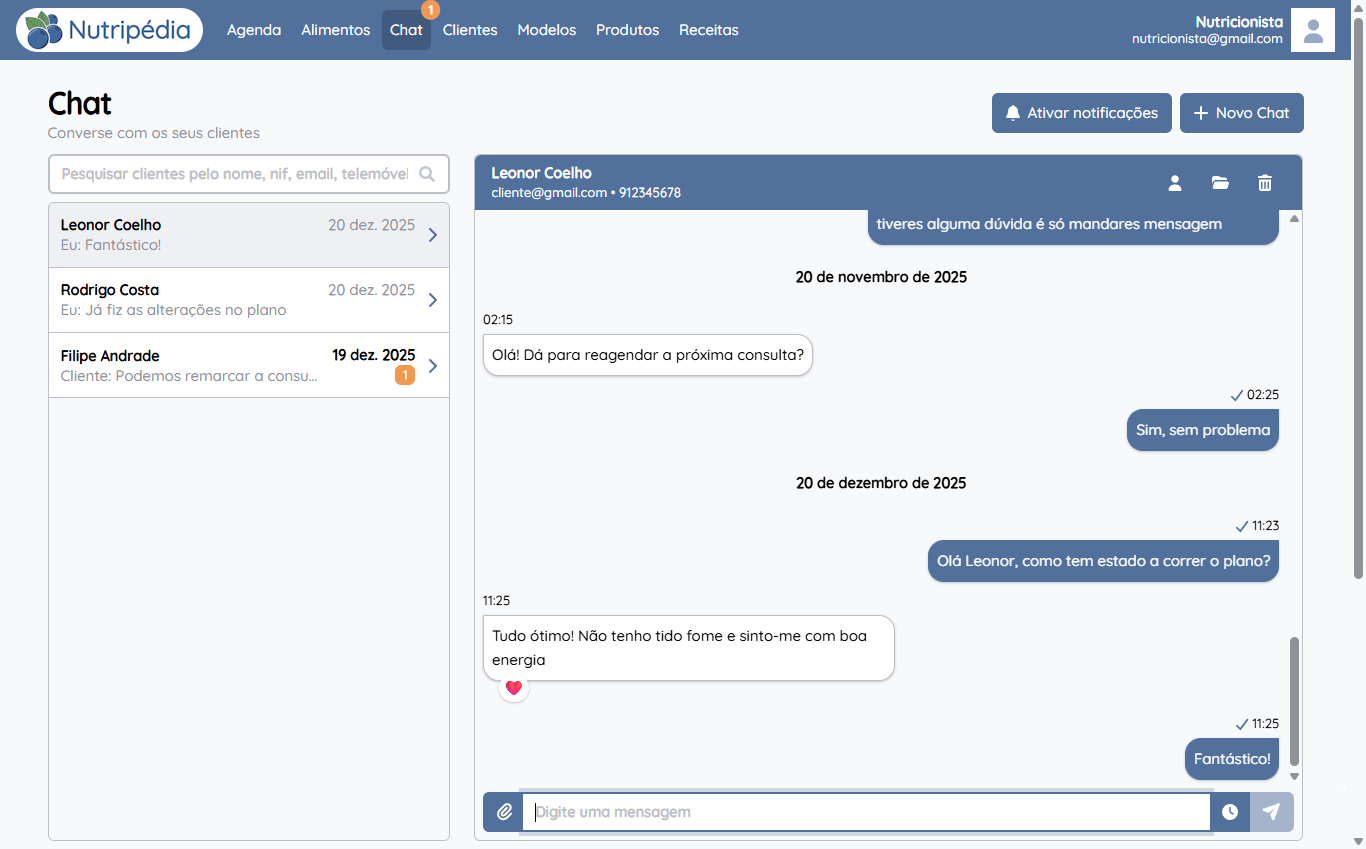The image size is (1366, 849).
Task: Expand Rodrigo Costa conversation chevron
Action: click(433, 300)
